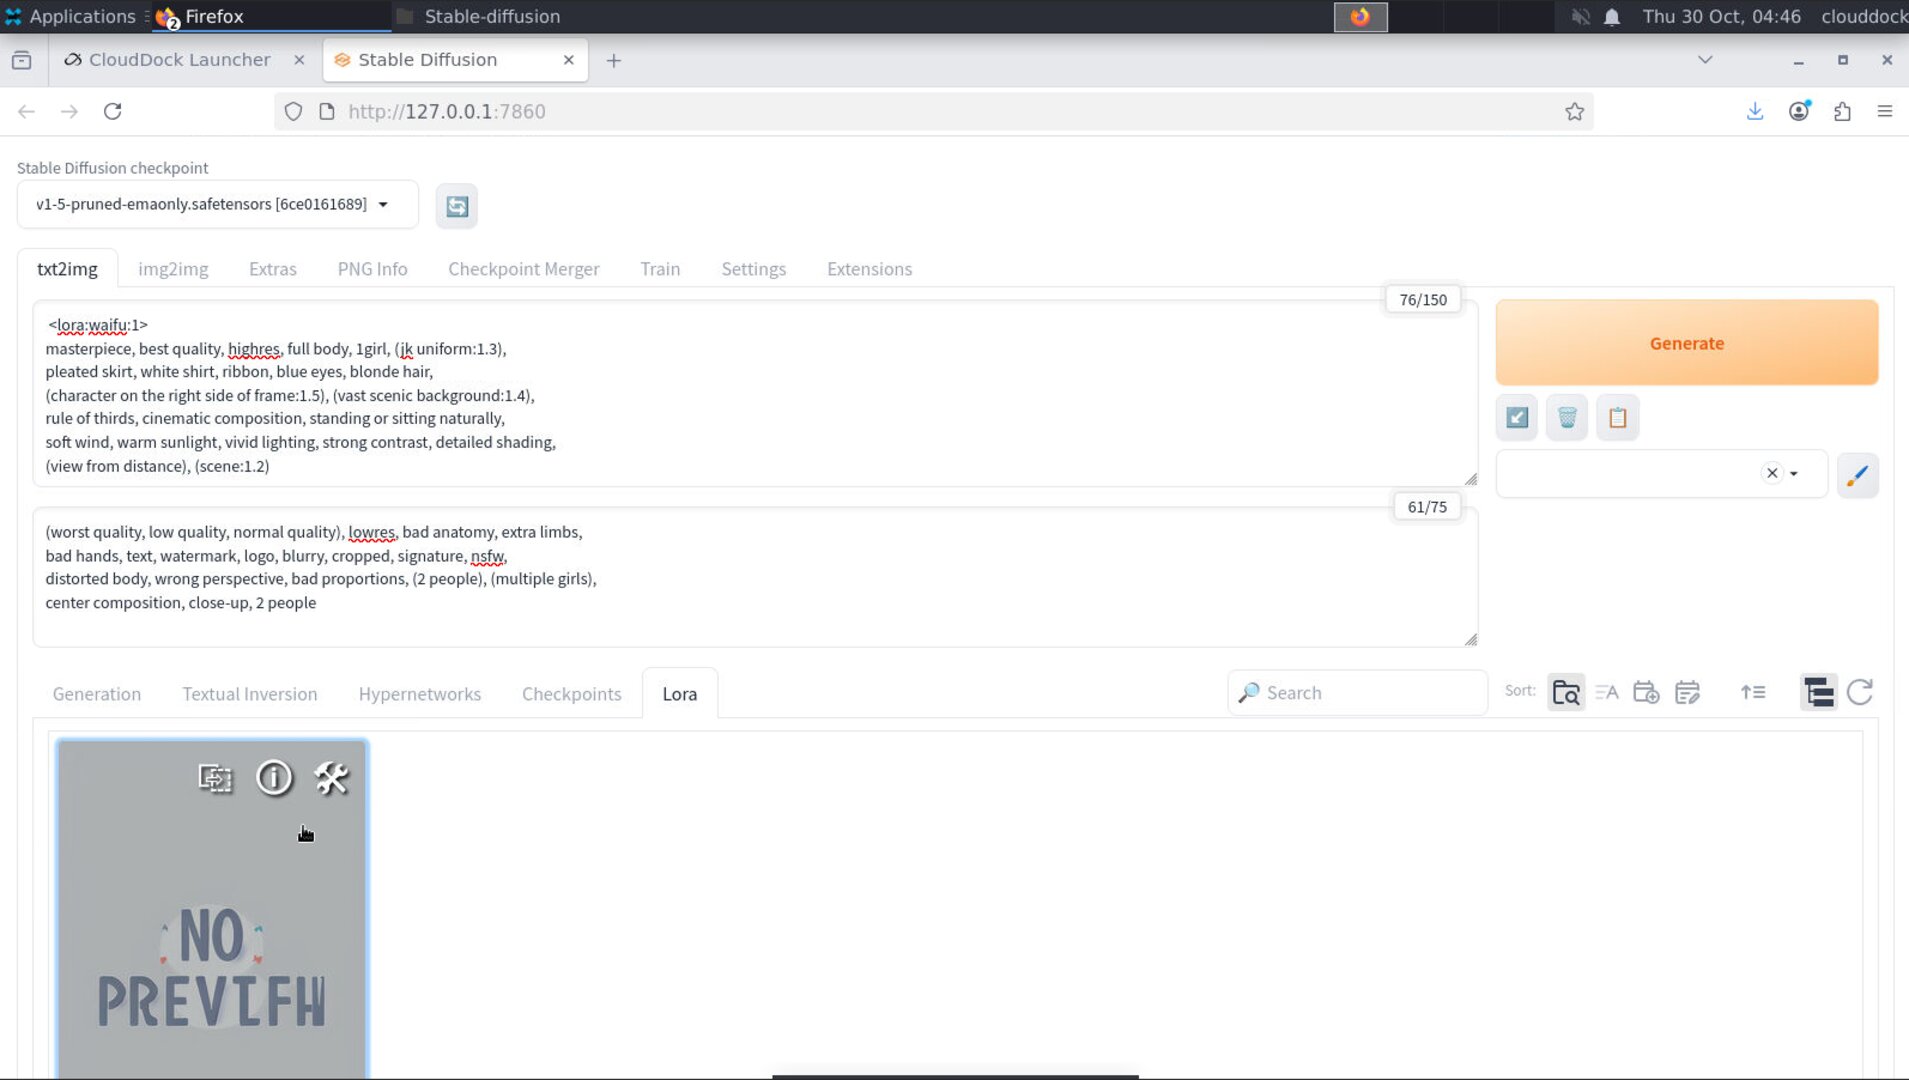Toggle sort by date modified

tap(1687, 692)
